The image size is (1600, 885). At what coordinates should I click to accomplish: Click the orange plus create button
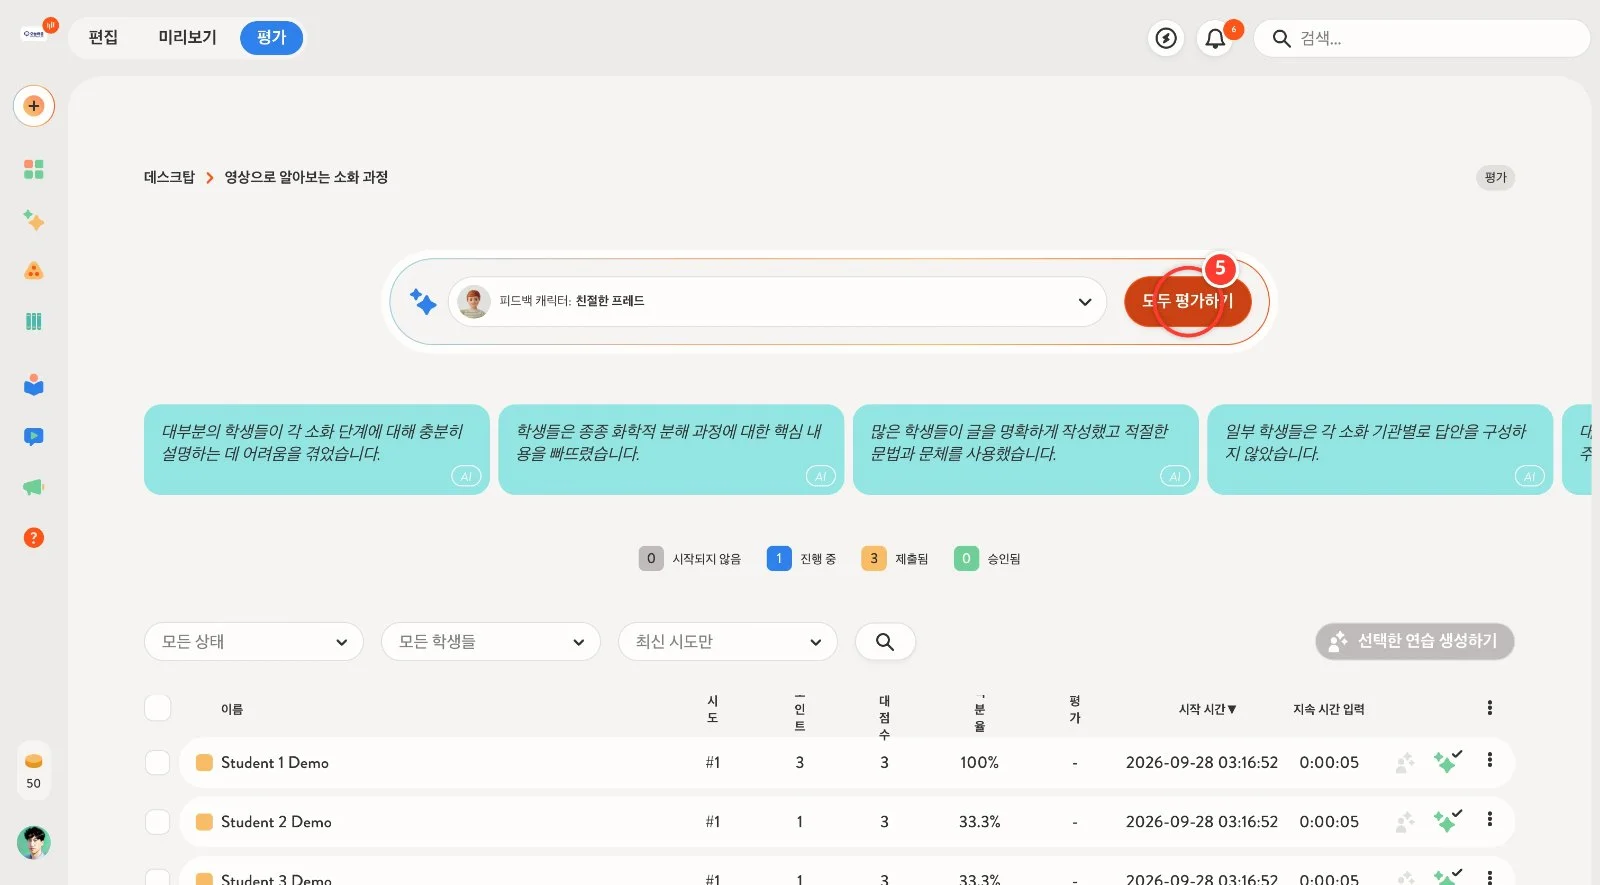click(34, 106)
